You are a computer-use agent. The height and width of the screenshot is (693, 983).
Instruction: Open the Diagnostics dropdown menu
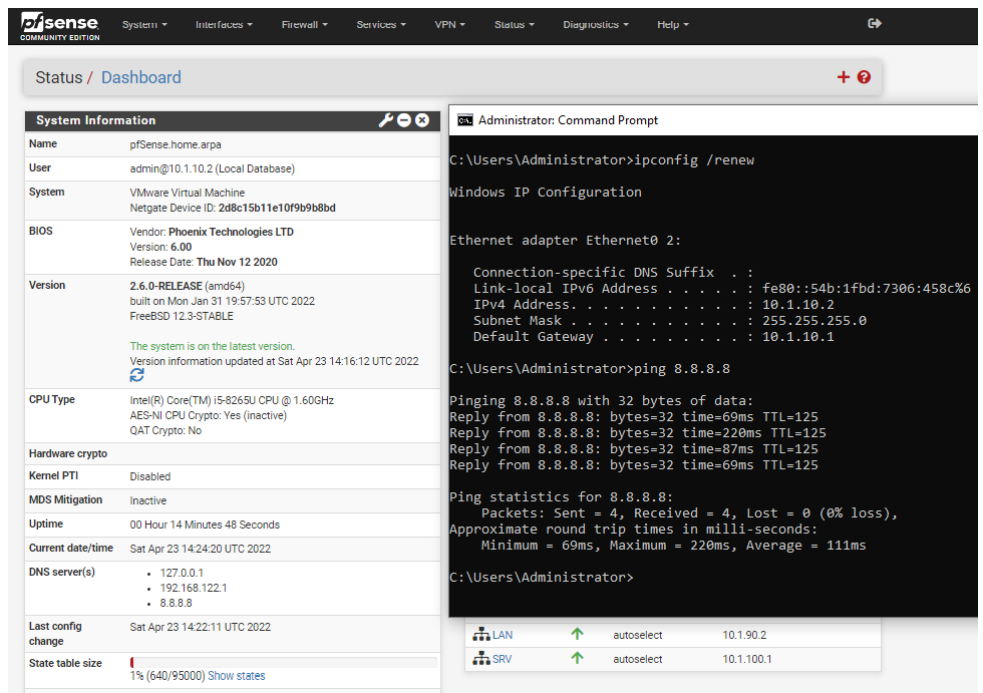pos(595,25)
